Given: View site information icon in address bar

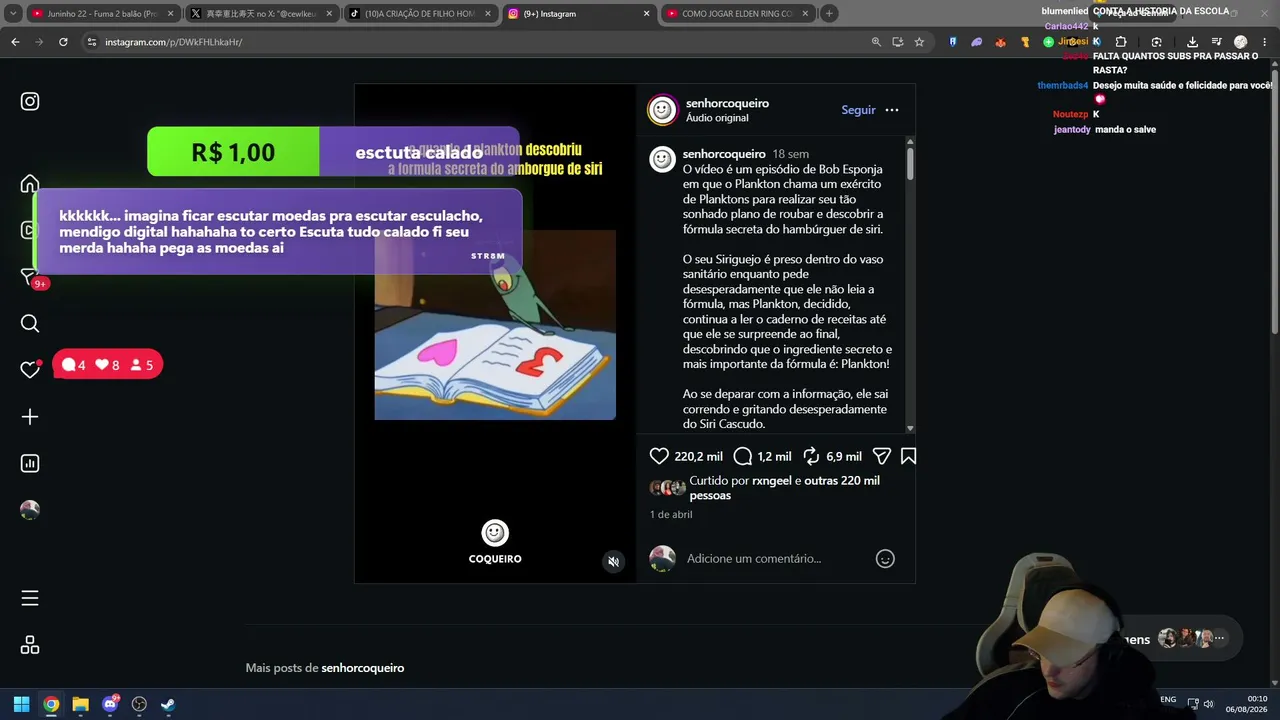Looking at the screenshot, I should coord(91,42).
